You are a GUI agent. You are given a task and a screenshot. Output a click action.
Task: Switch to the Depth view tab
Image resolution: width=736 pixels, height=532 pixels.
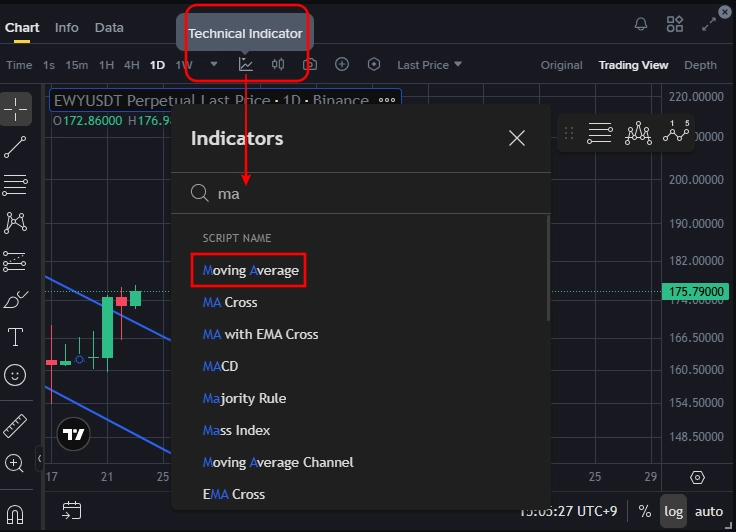click(700, 65)
